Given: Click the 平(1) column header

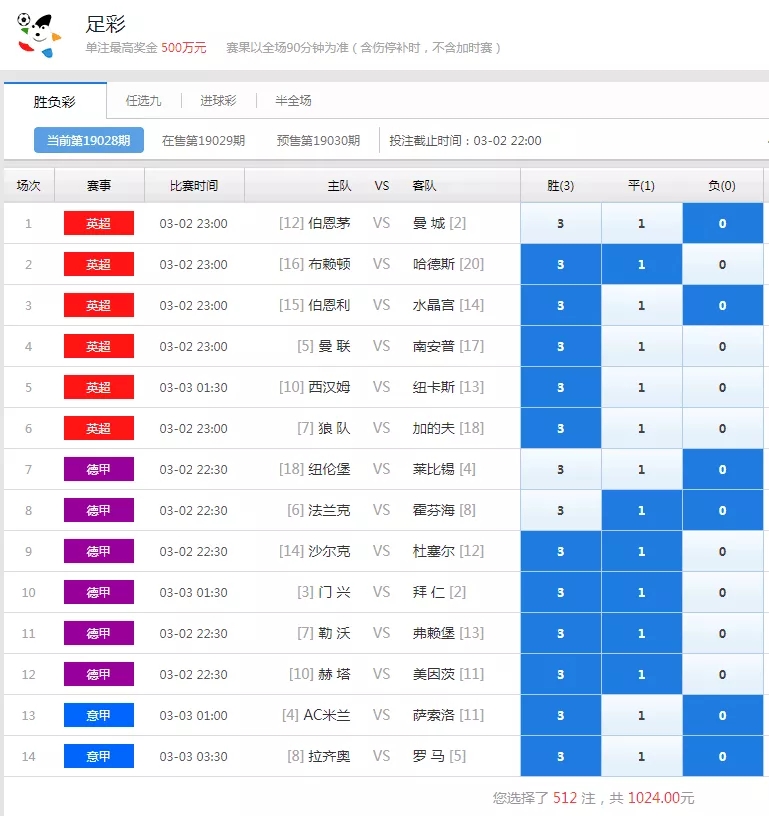Looking at the screenshot, I should [642, 186].
